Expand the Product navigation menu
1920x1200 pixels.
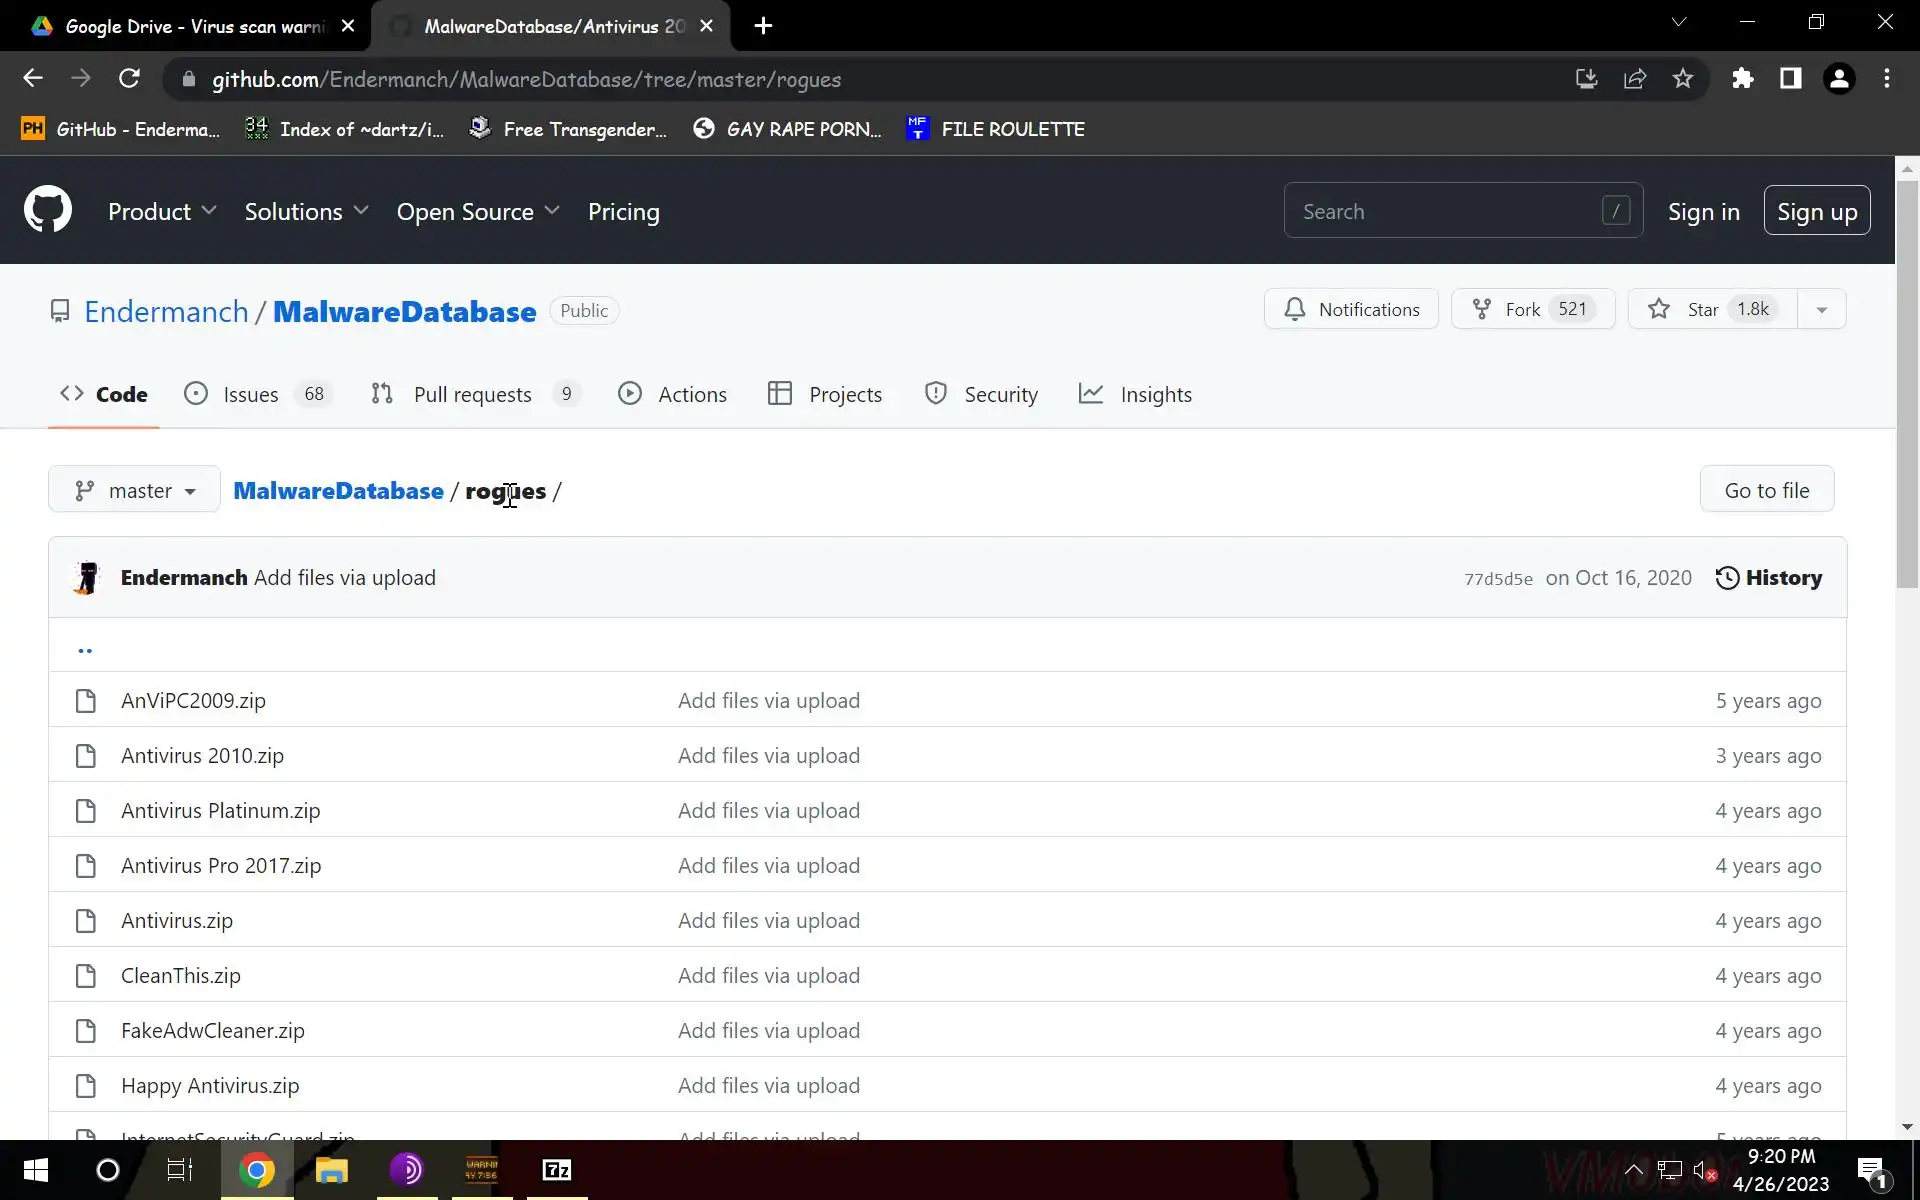pos(162,212)
